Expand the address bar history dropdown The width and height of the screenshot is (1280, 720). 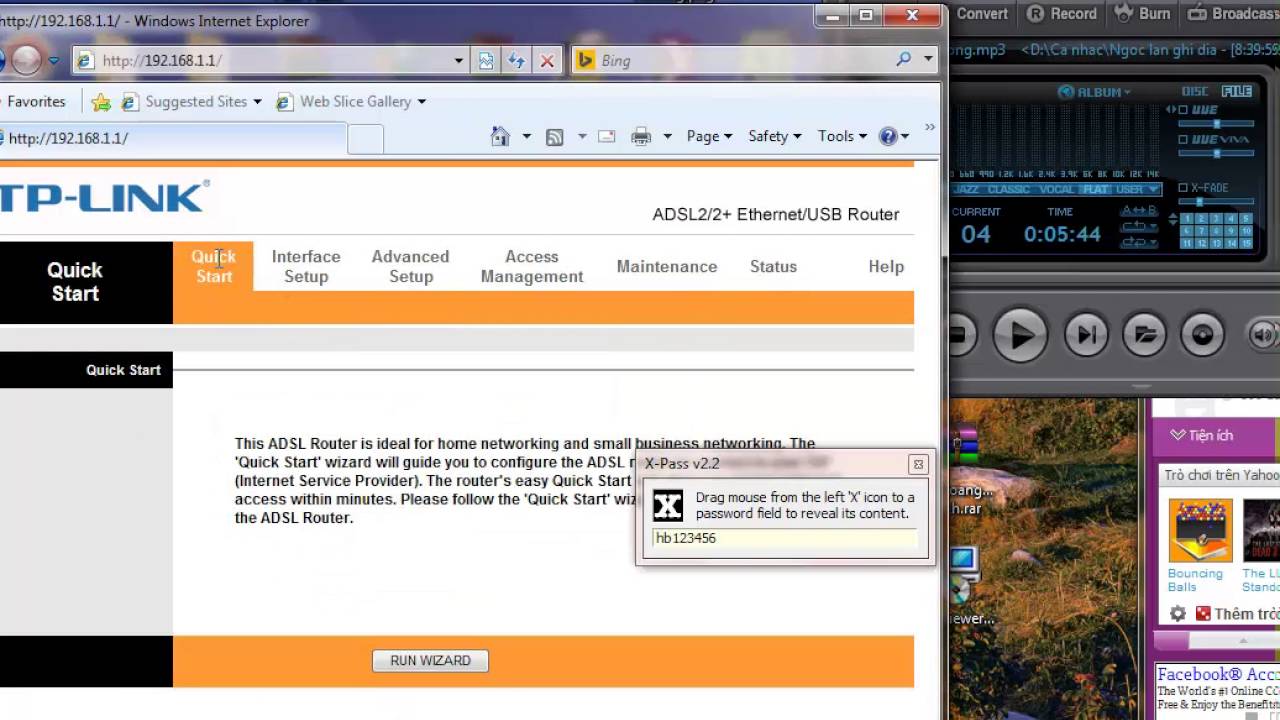click(x=458, y=60)
